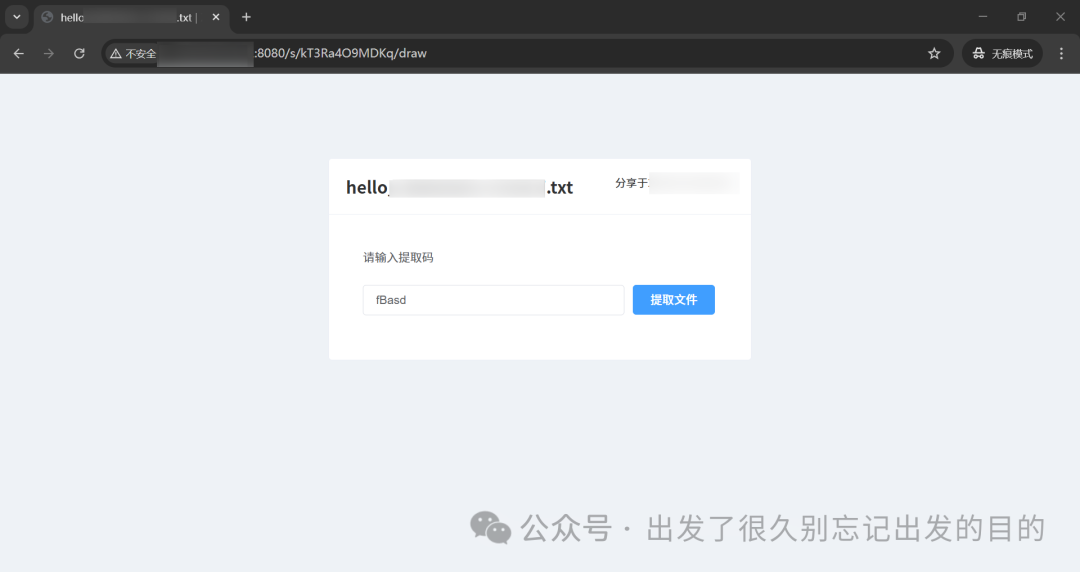Image resolution: width=1080 pixels, height=572 pixels.
Task: Click the hello .txt file title
Action: 459,187
